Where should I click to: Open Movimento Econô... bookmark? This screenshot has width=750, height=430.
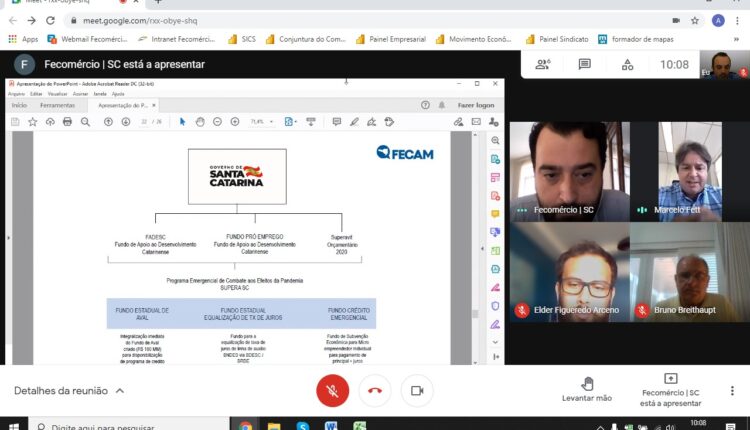click(x=474, y=39)
